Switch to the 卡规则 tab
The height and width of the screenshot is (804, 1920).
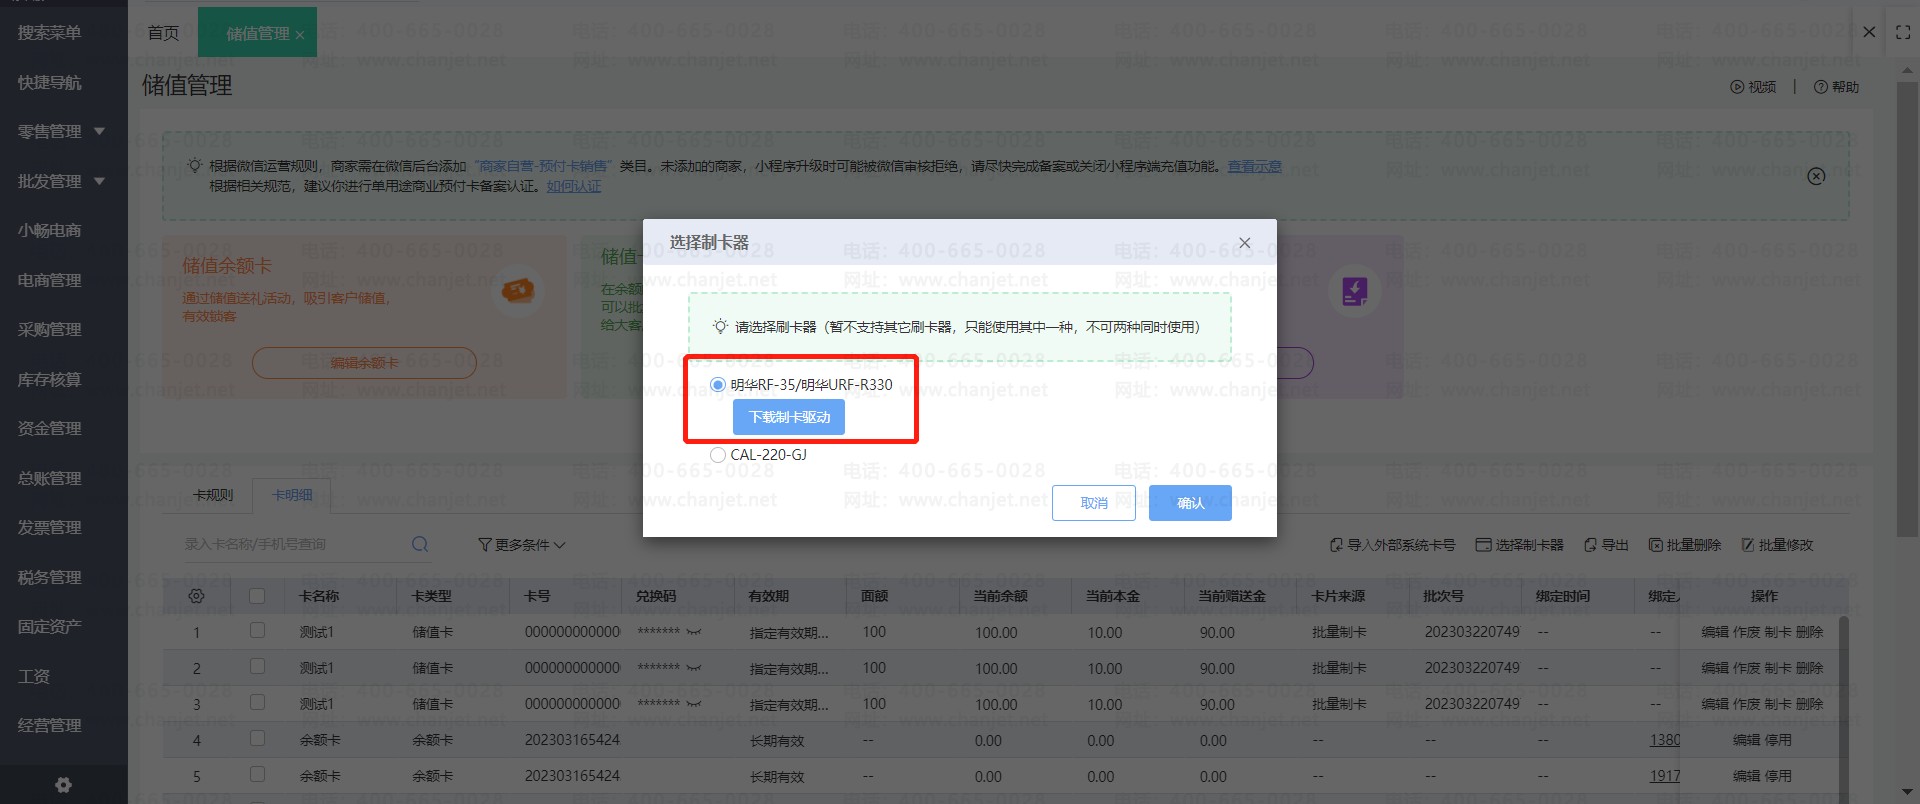coord(213,495)
